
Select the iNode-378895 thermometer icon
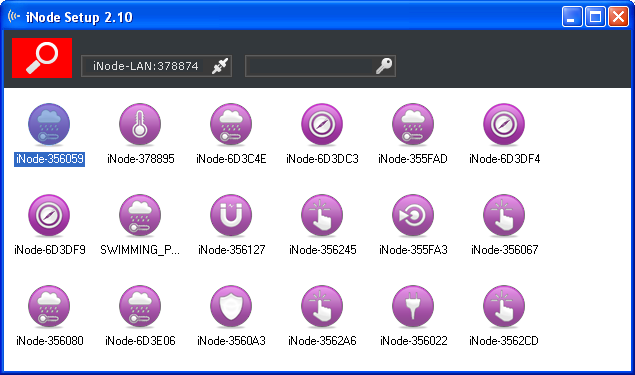[x=140, y=125]
